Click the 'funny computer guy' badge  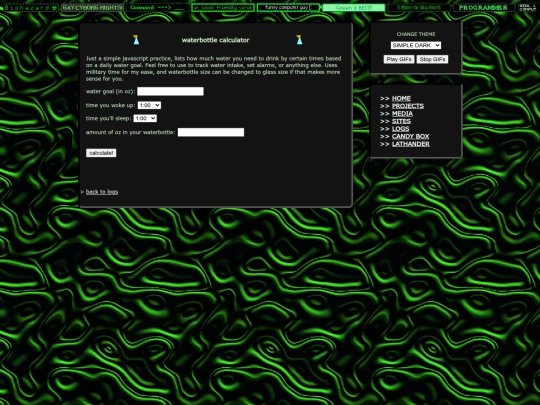pos(288,7)
